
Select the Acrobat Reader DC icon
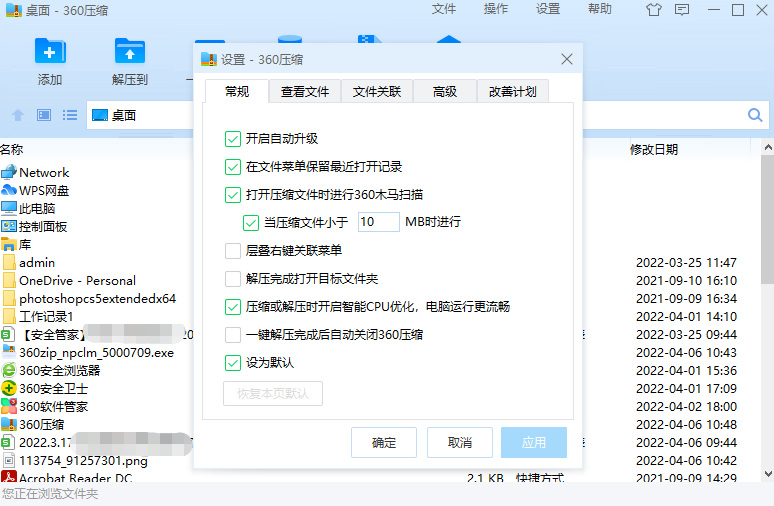(9, 476)
